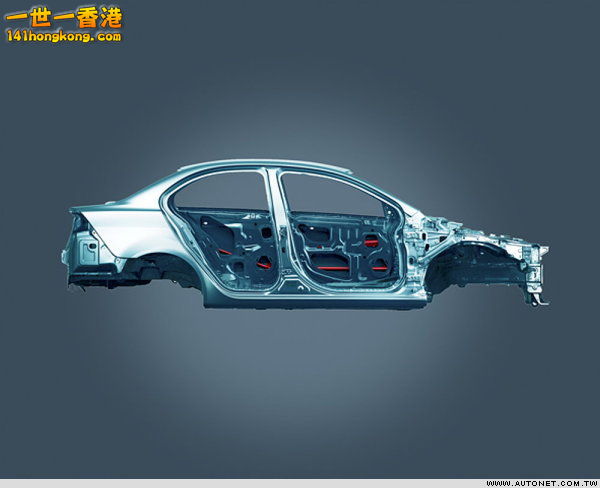Open the 141hongkong.com link text
Screen dimensions: 600x488
point(62,36)
